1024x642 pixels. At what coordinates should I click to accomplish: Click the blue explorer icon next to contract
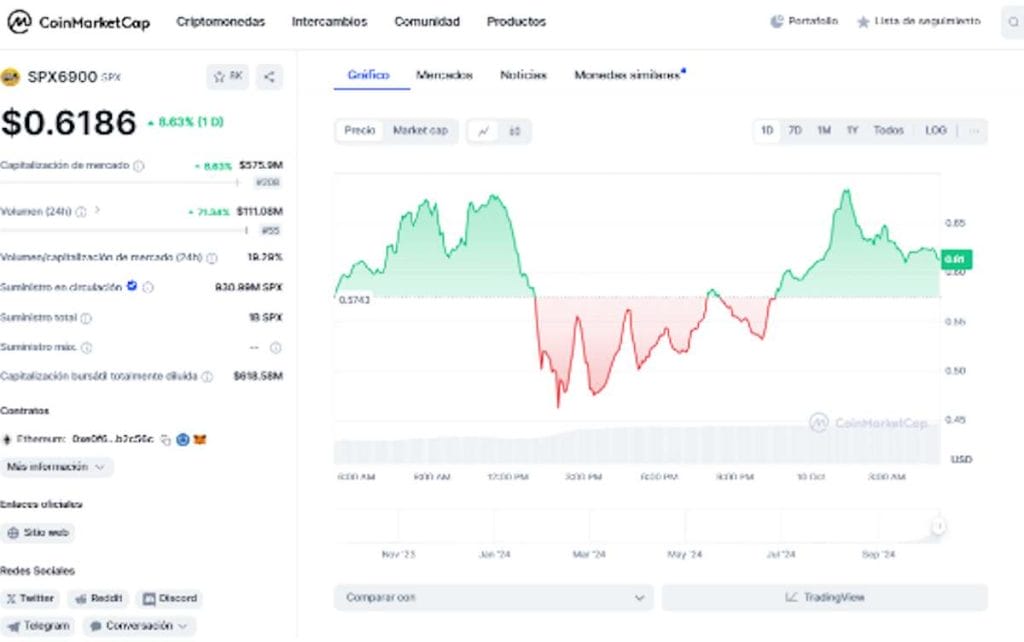point(183,440)
